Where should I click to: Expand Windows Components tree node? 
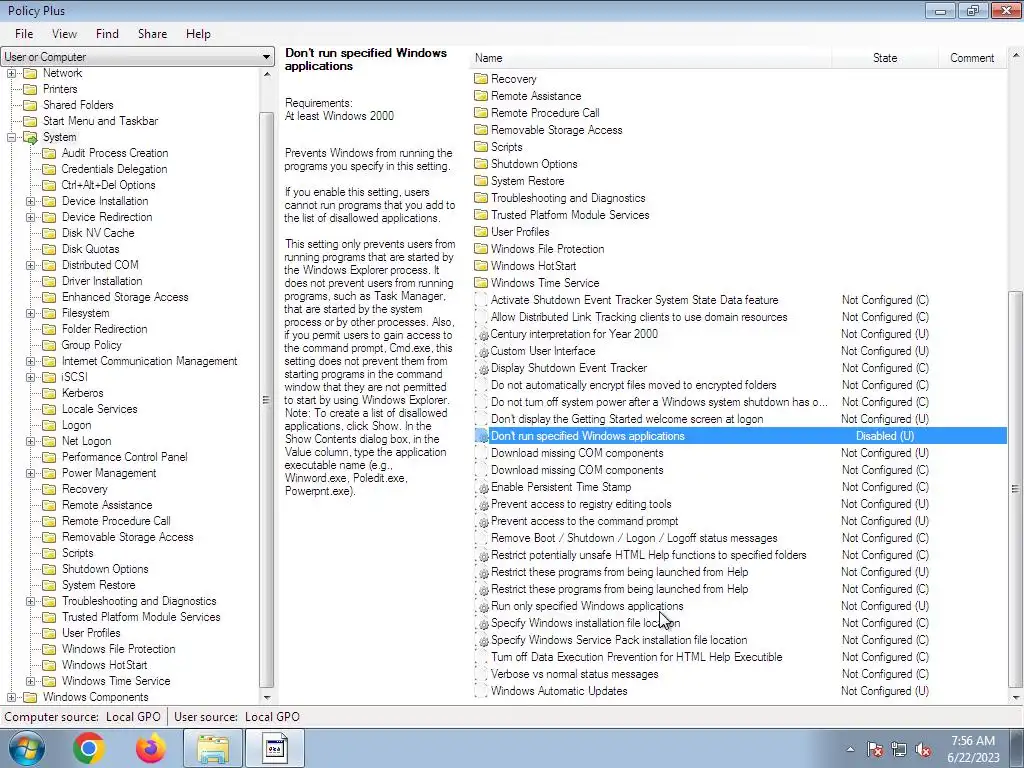pos(11,697)
